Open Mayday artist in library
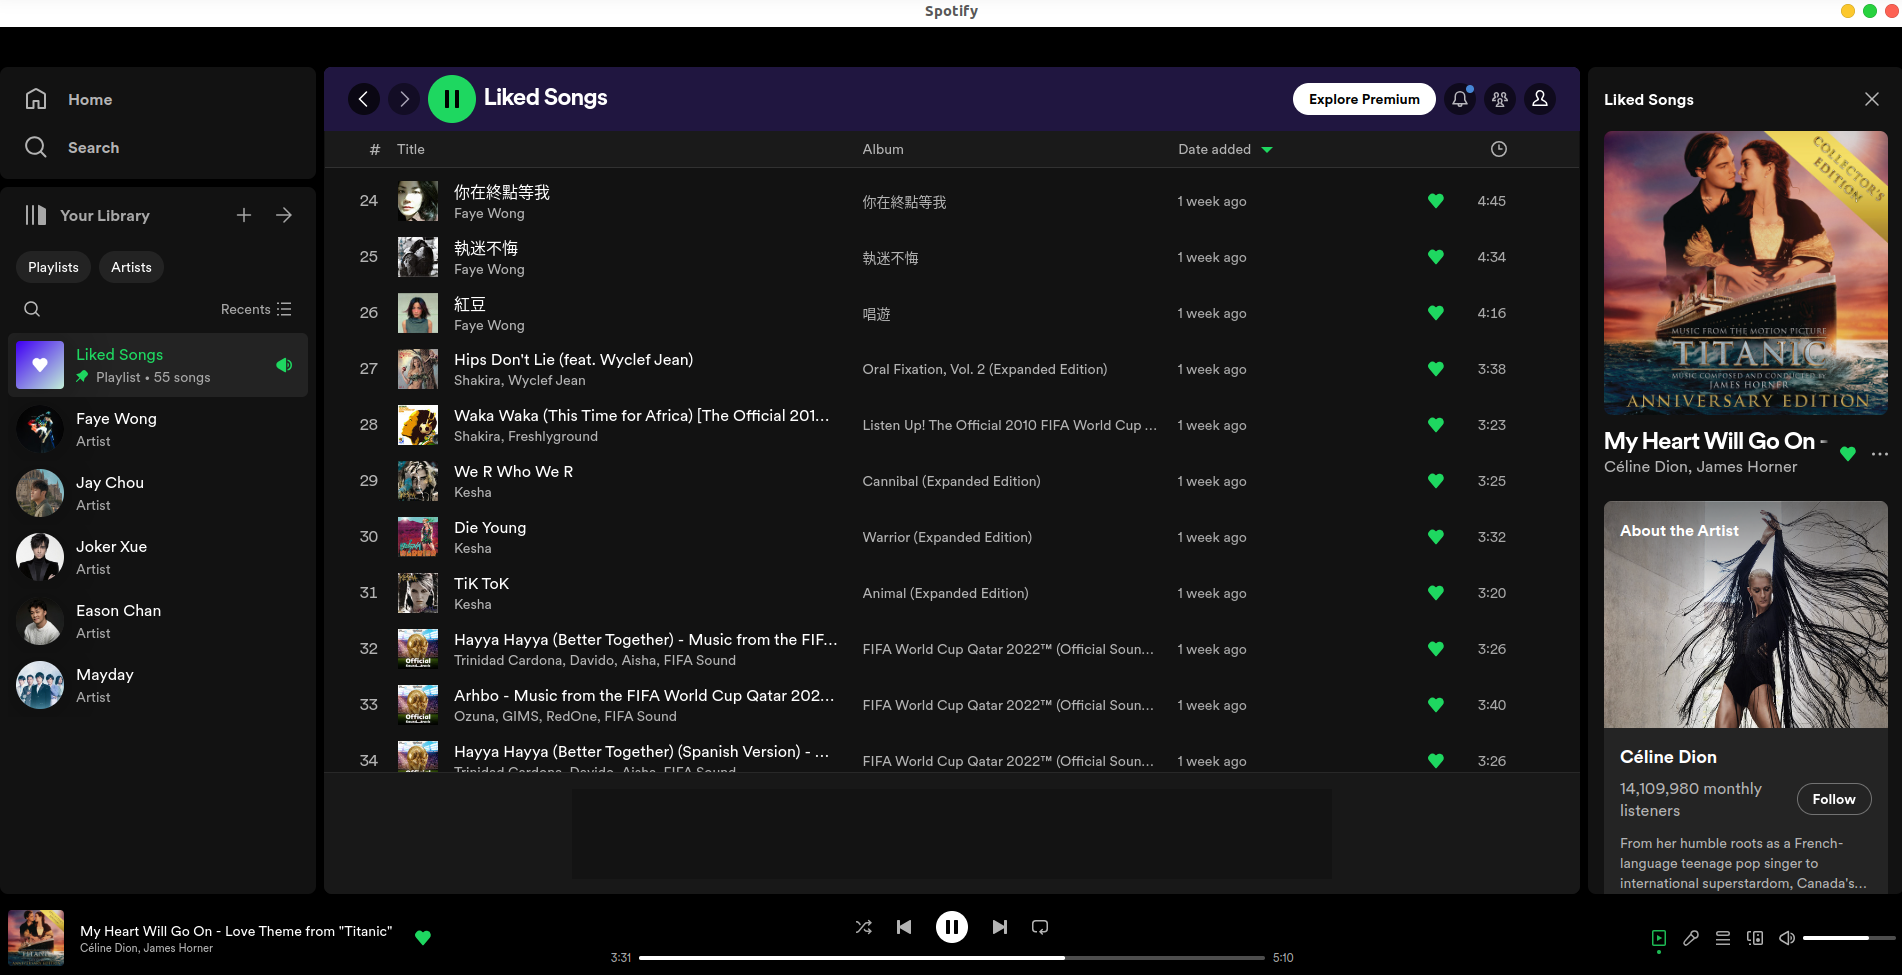1902x975 pixels. (x=158, y=685)
